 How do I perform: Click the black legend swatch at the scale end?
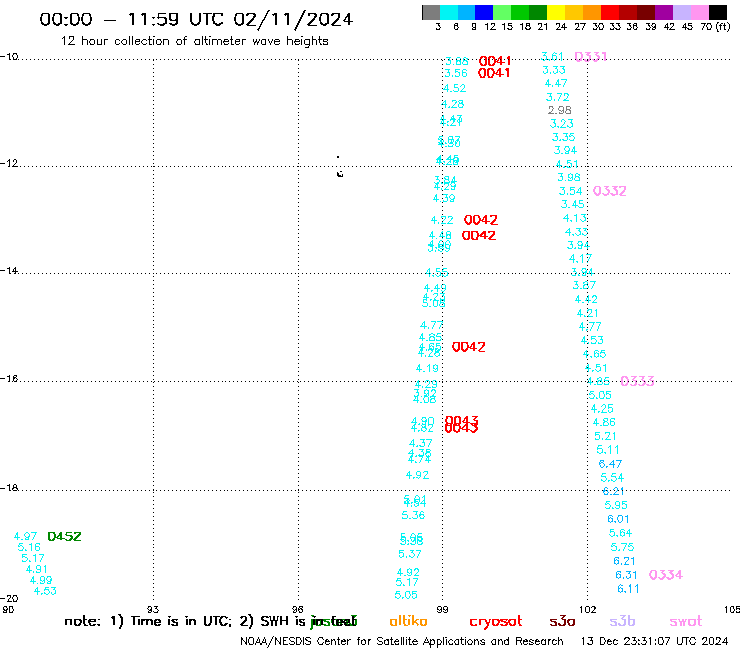point(717,12)
